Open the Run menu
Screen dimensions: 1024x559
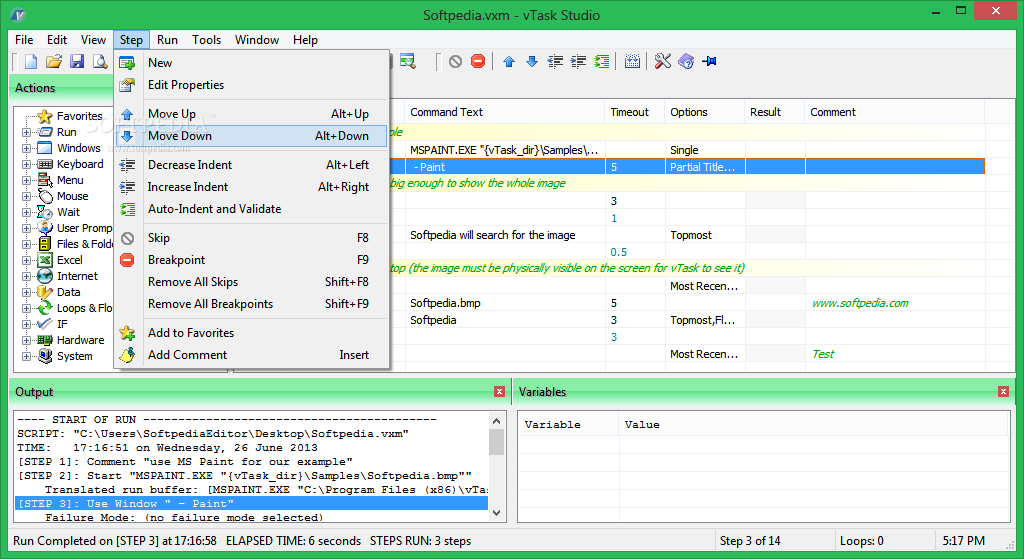coord(167,40)
